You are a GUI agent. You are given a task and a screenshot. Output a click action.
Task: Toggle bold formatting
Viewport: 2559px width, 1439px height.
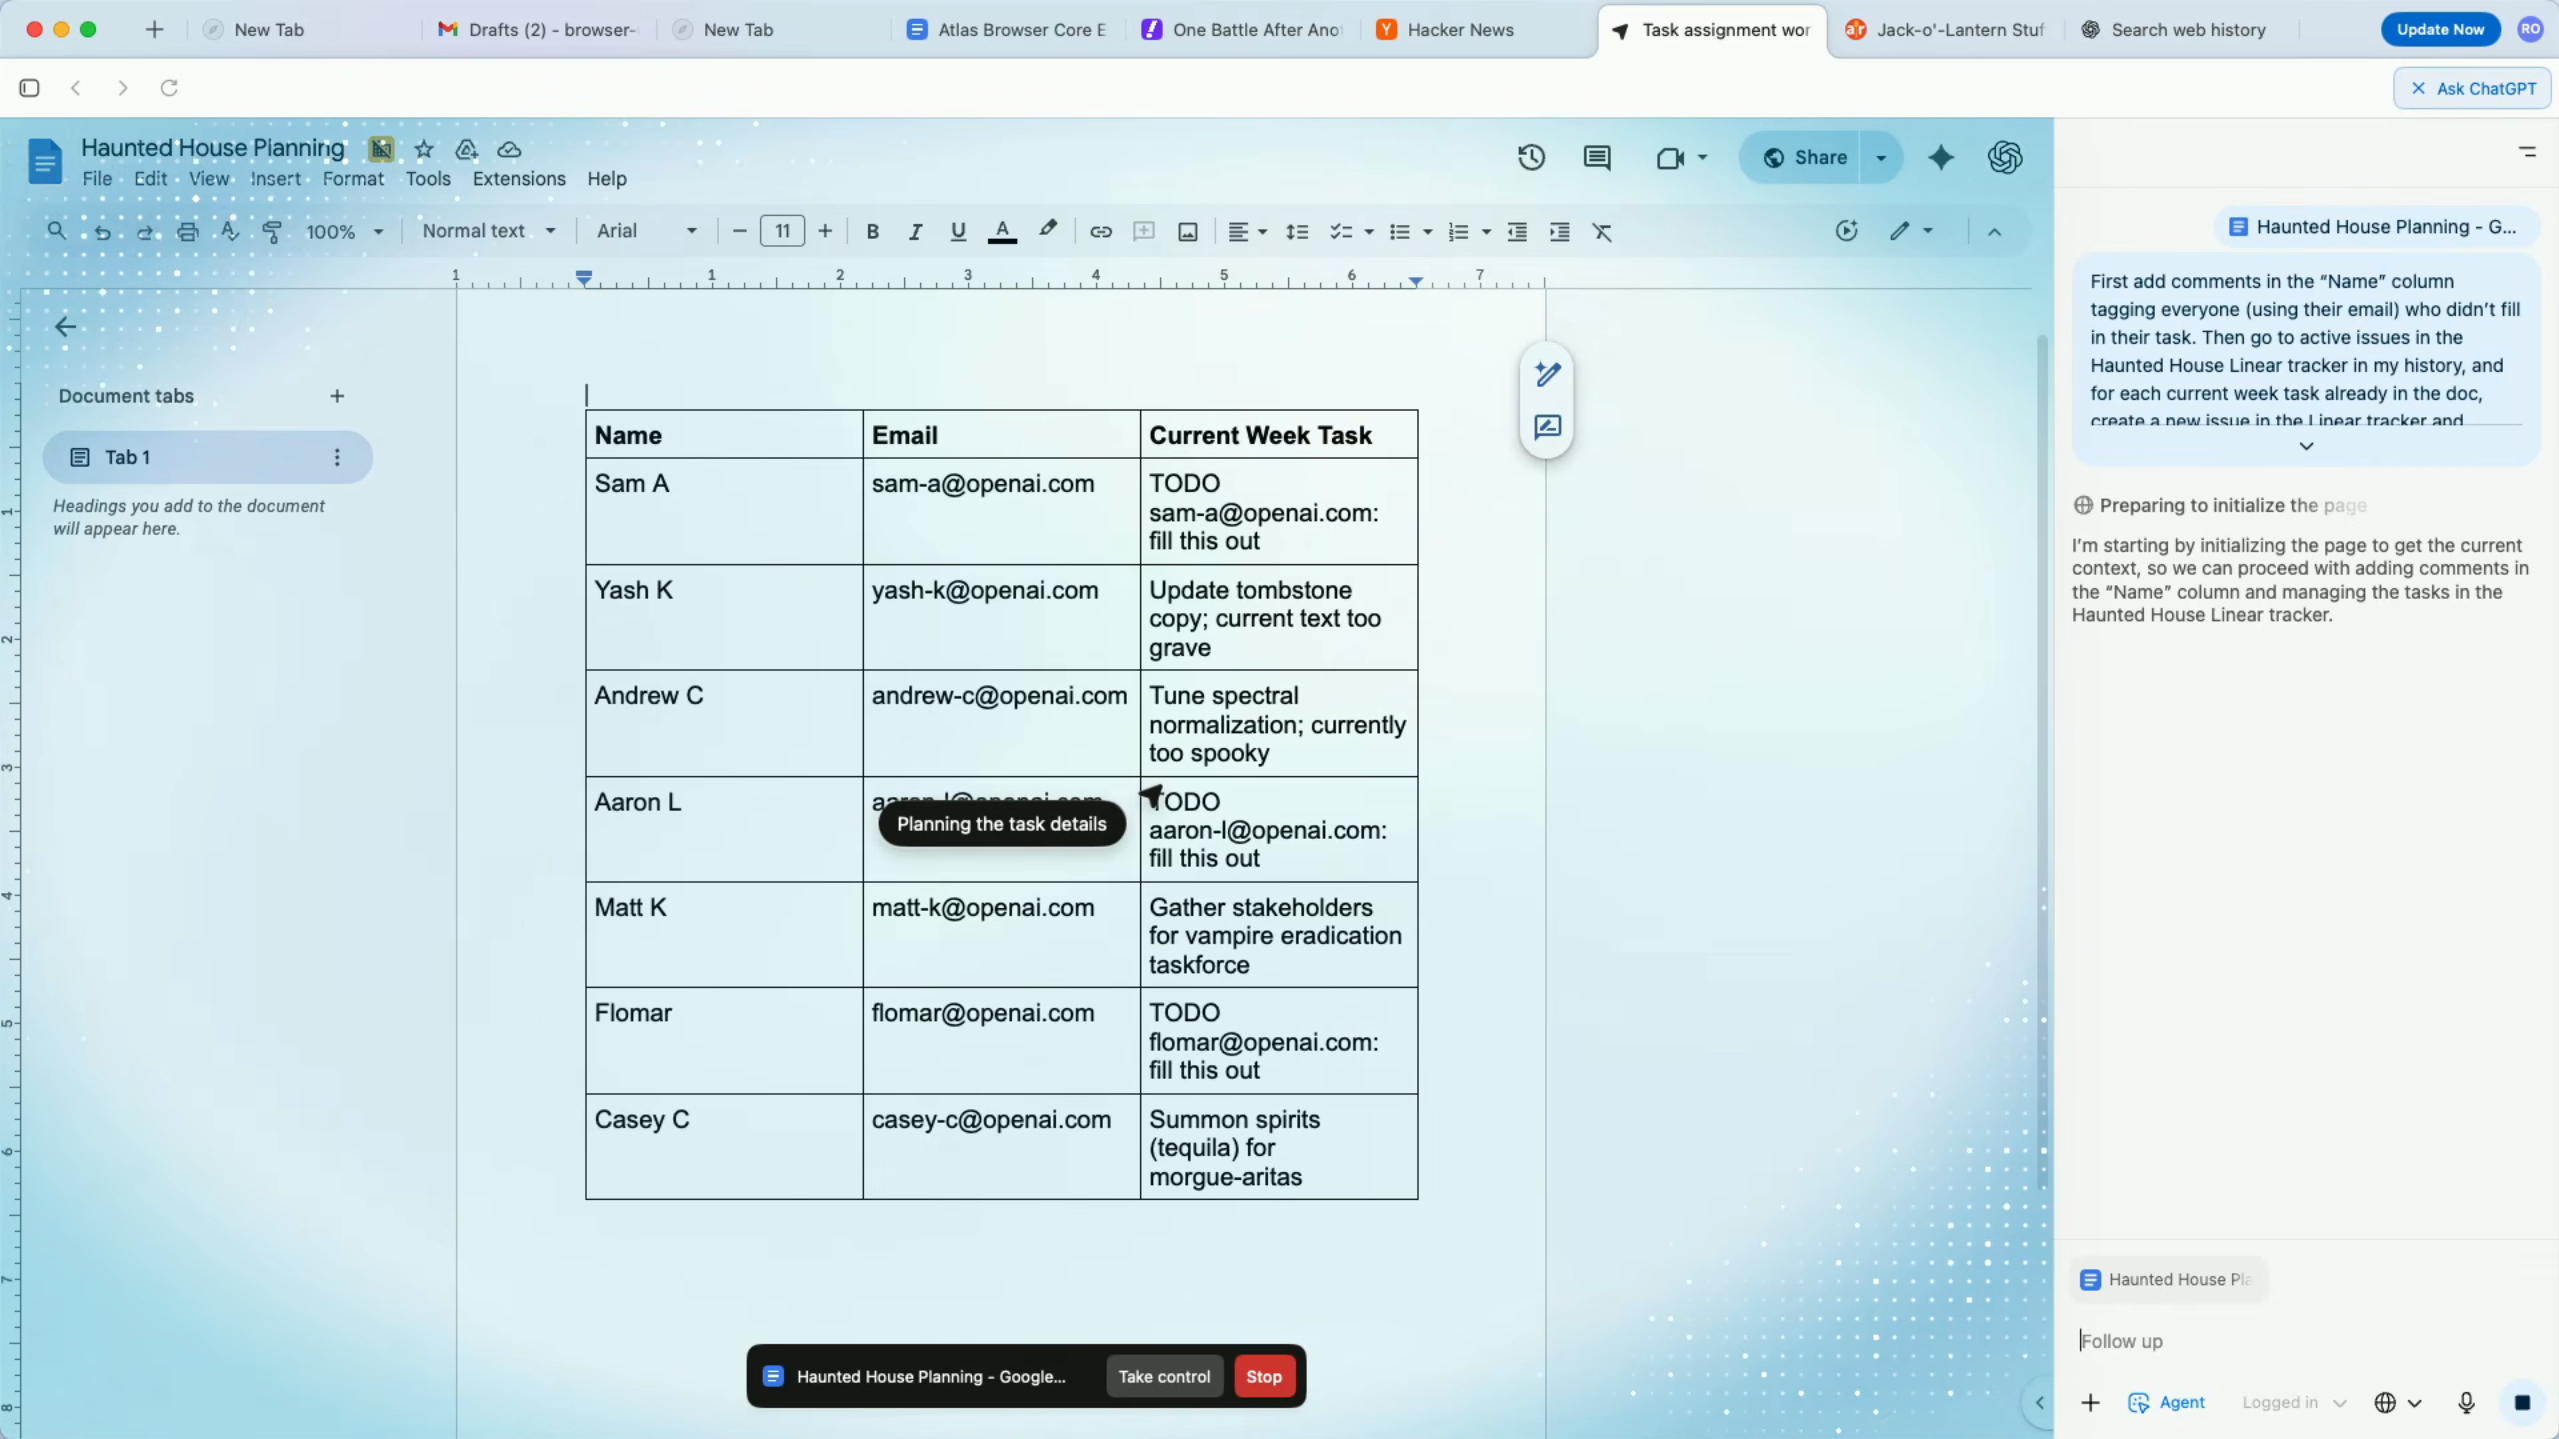[x=872, y=231]
